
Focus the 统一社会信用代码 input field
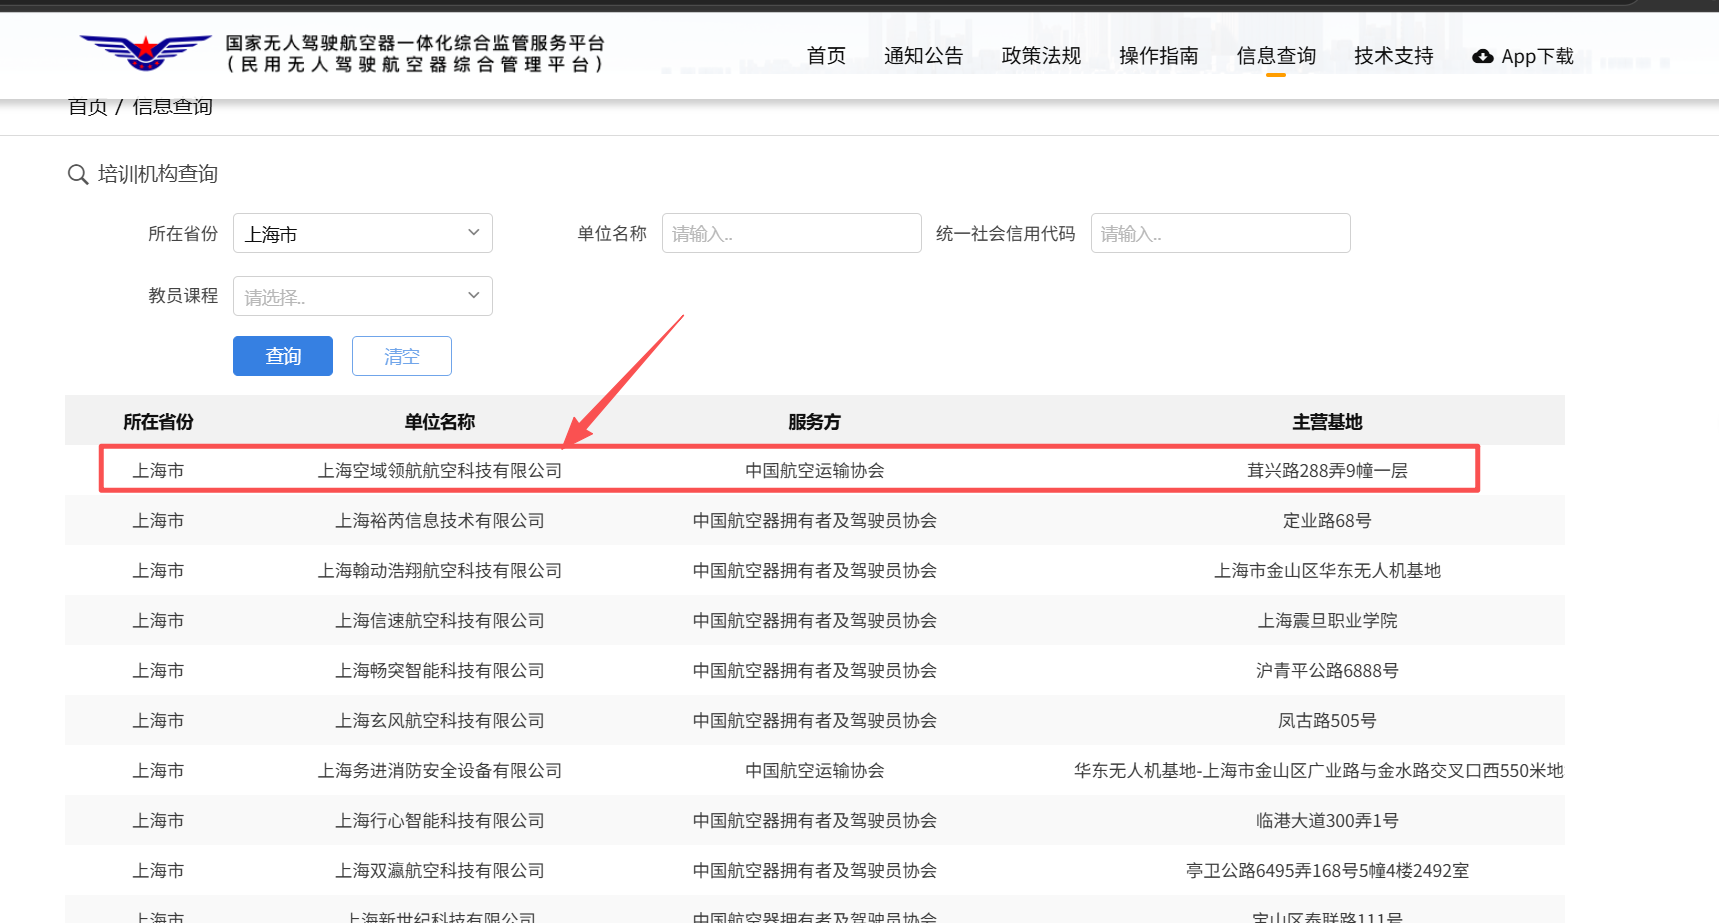[1220, 233]
